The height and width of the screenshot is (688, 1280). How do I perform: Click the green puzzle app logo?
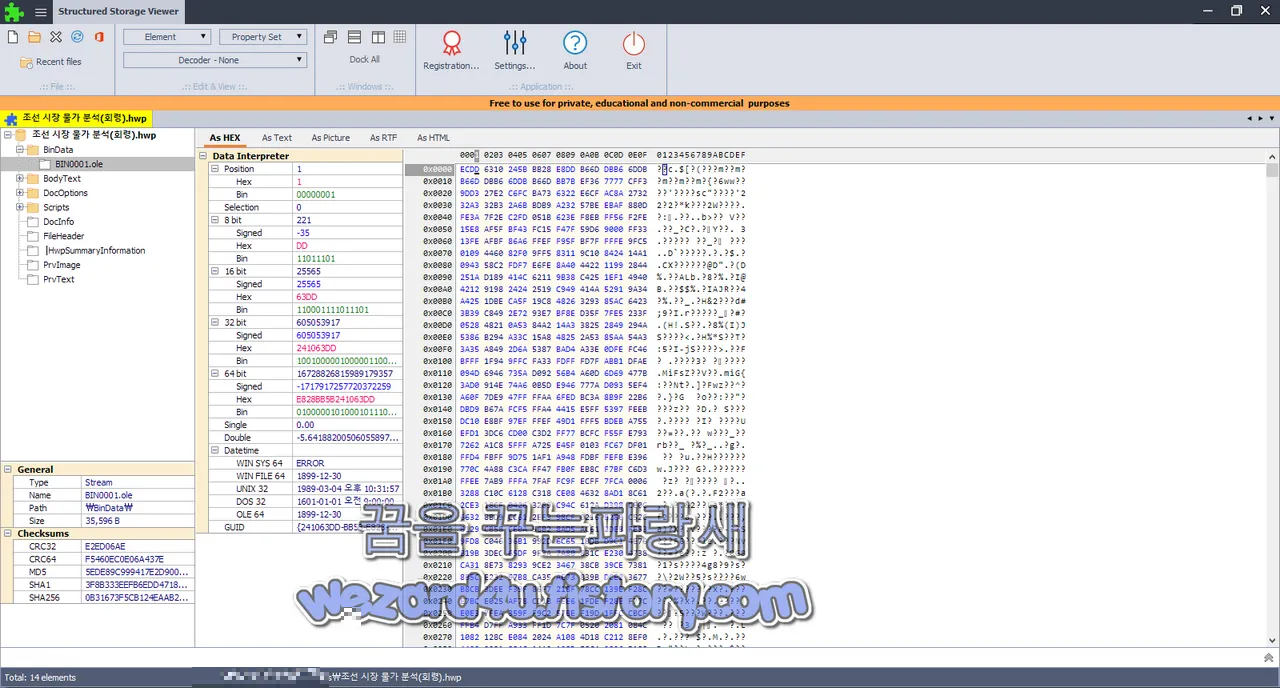click(x=15, y=12)
